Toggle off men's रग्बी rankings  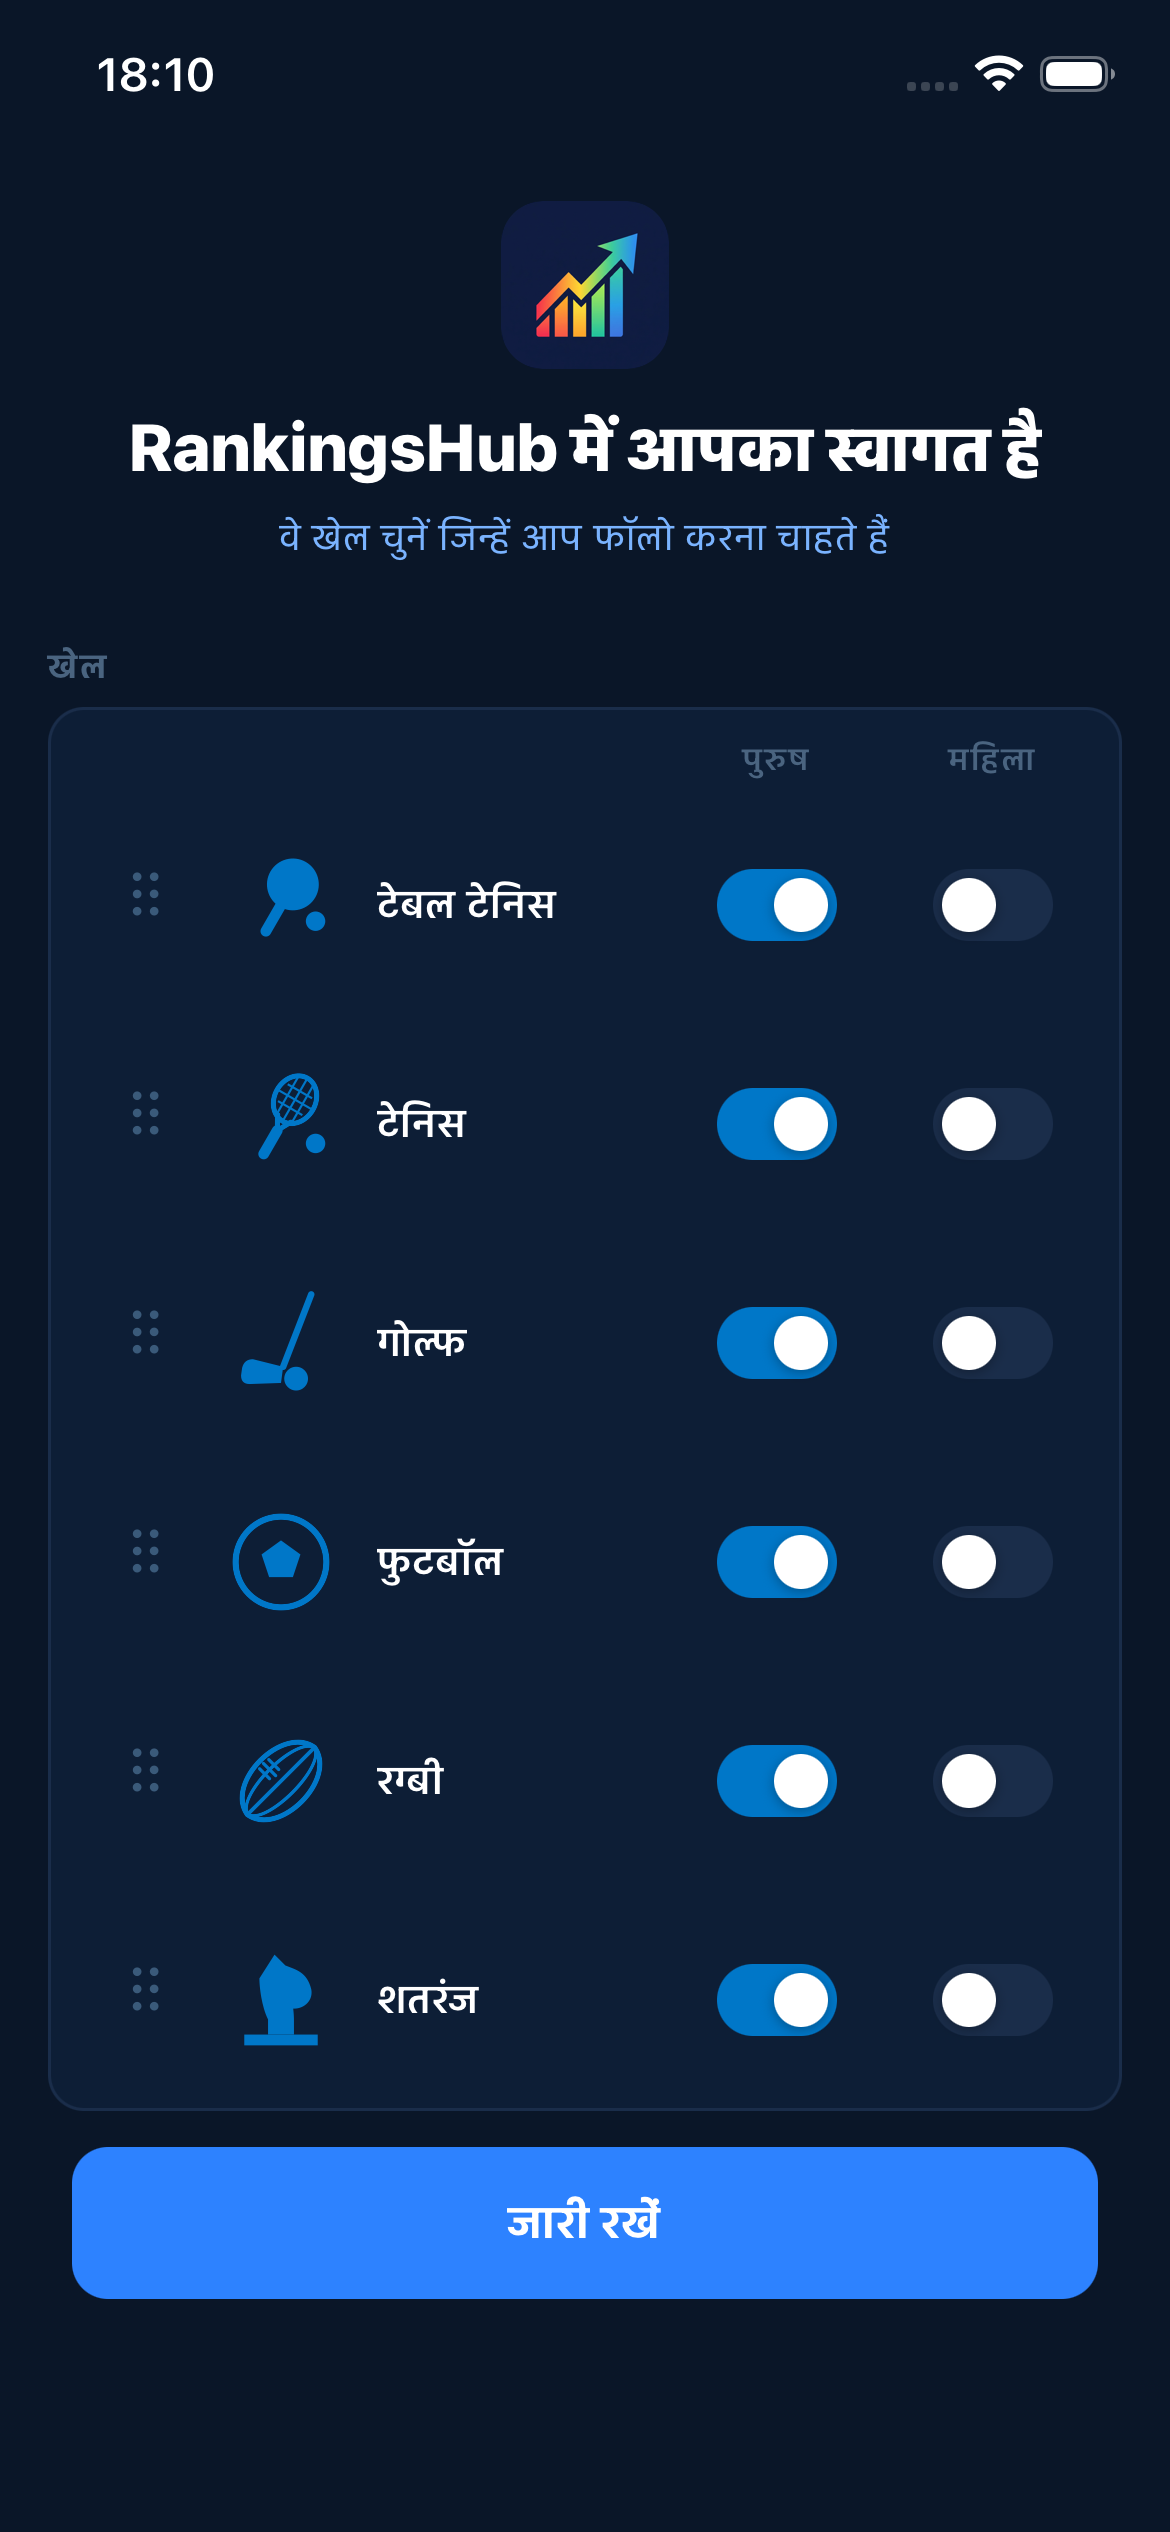click(x=777, y=1781)
